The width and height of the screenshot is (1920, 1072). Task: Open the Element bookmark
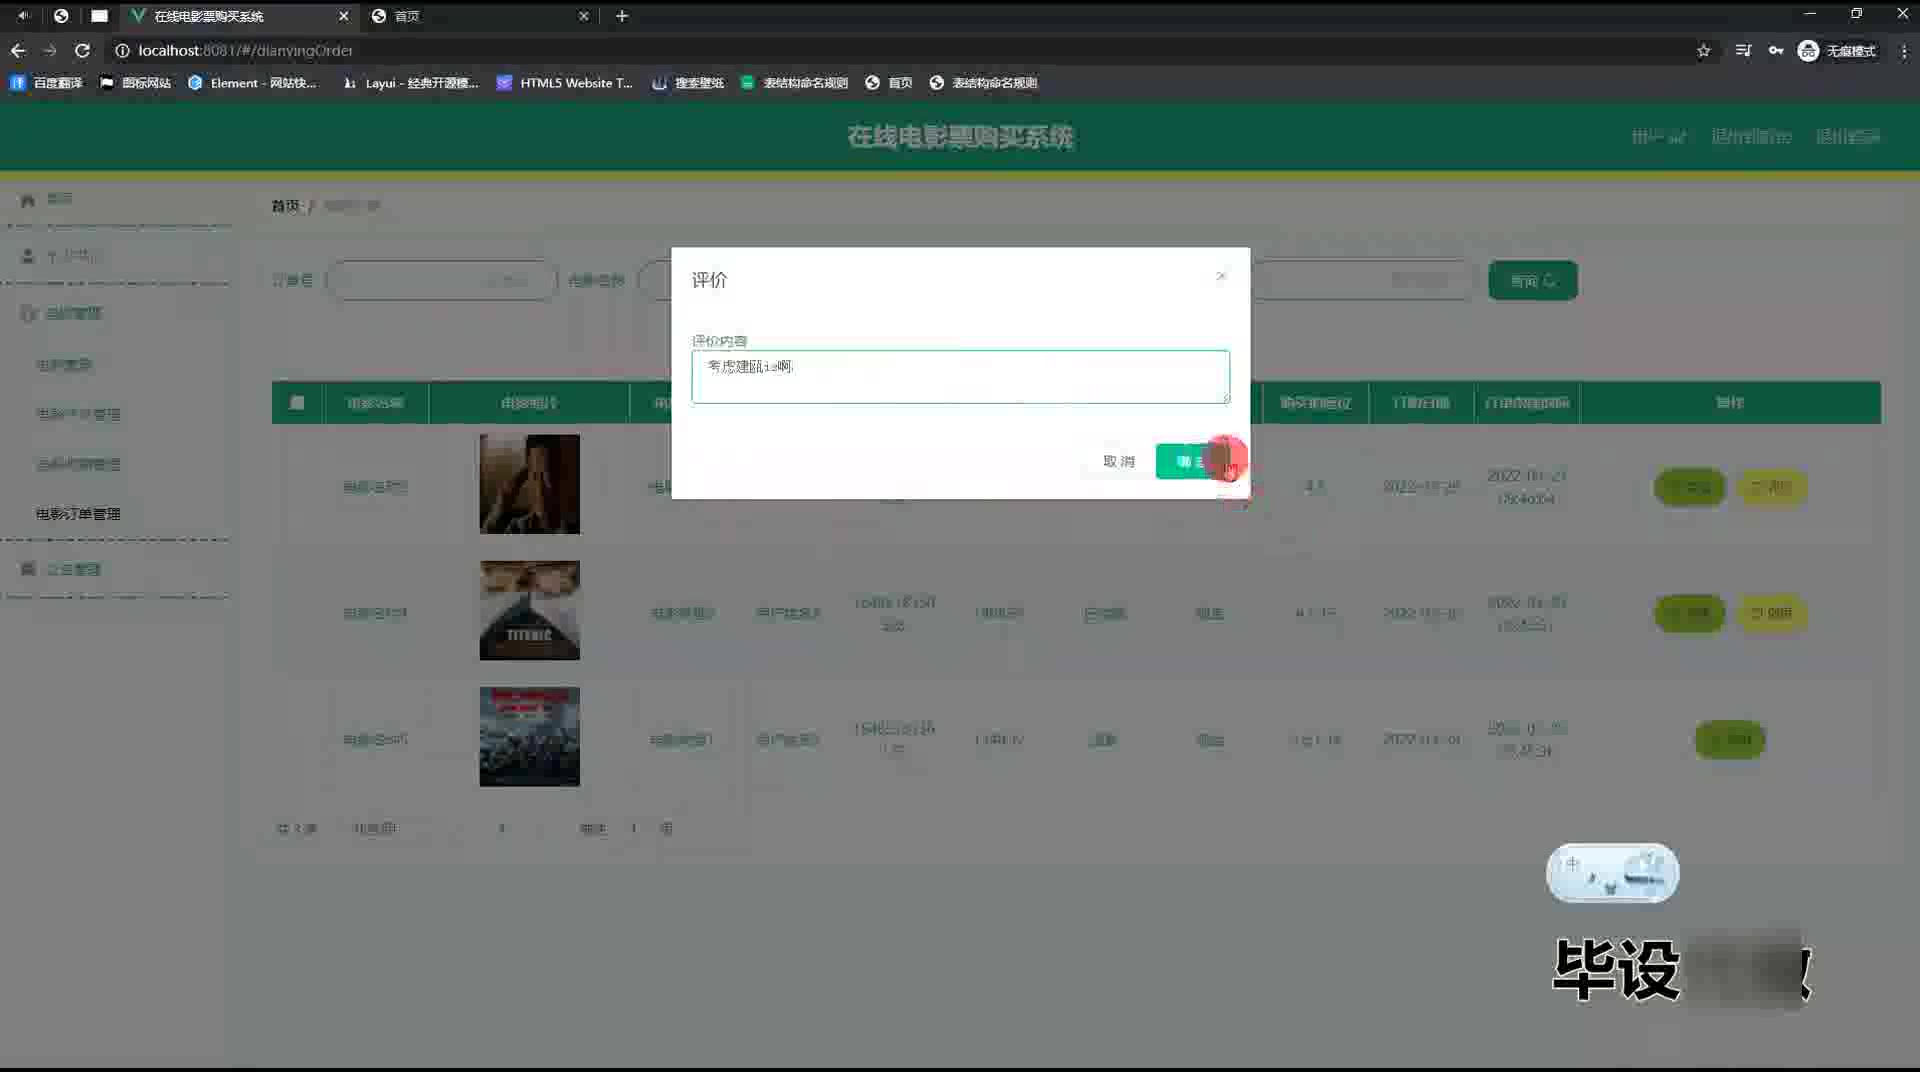pos(252,83)
